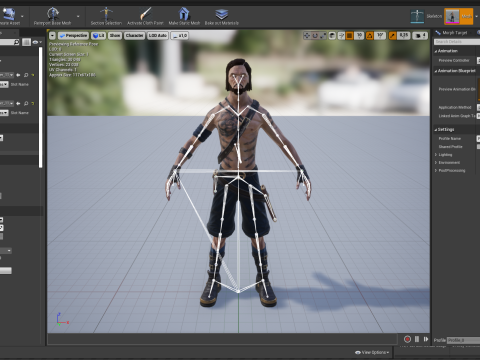The width and height of the screenshot is (480, 360).
Task: Click the second material's browse magnifier icon
Action: [x=26, y=103]
